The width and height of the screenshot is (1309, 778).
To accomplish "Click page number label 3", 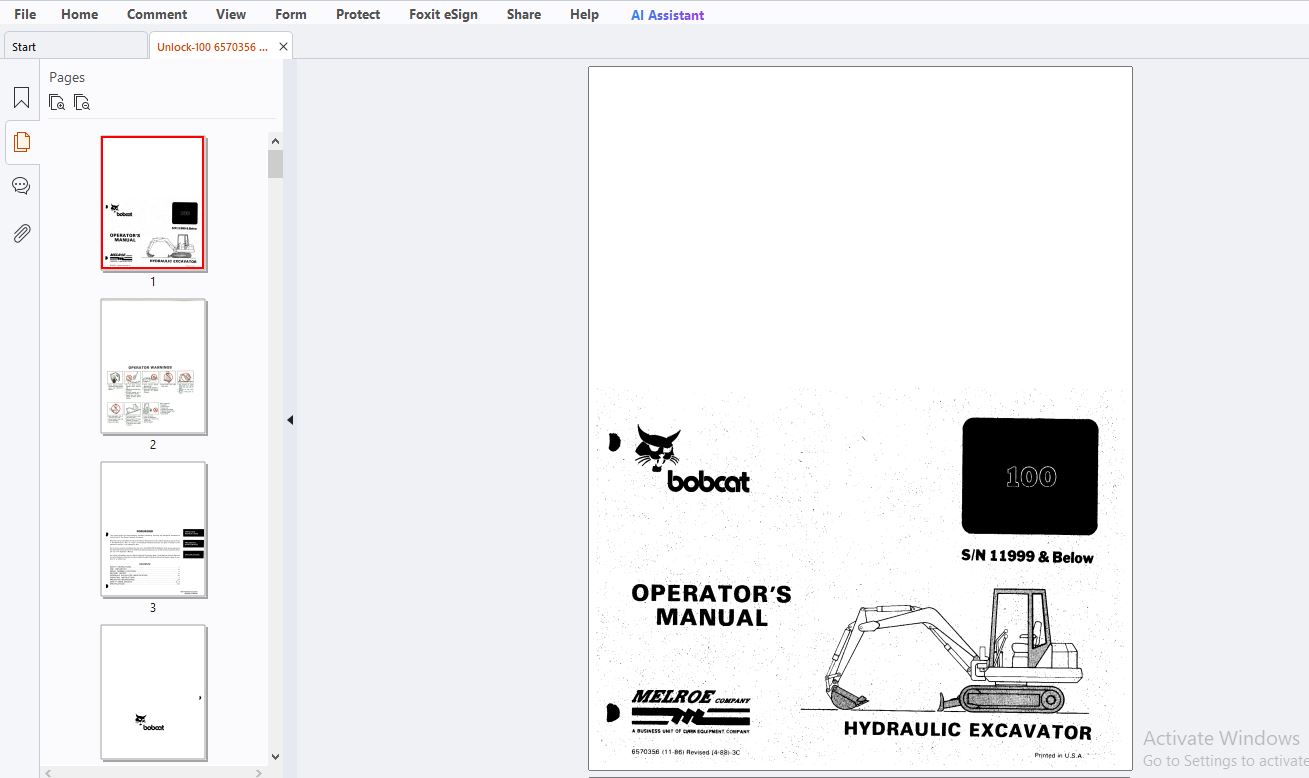I will coord(153,608).
